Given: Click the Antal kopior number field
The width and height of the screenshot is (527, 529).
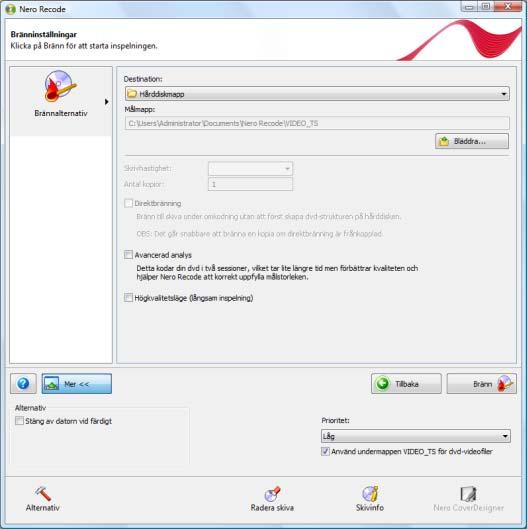Looking at the screenshot, I should [250, 184].
